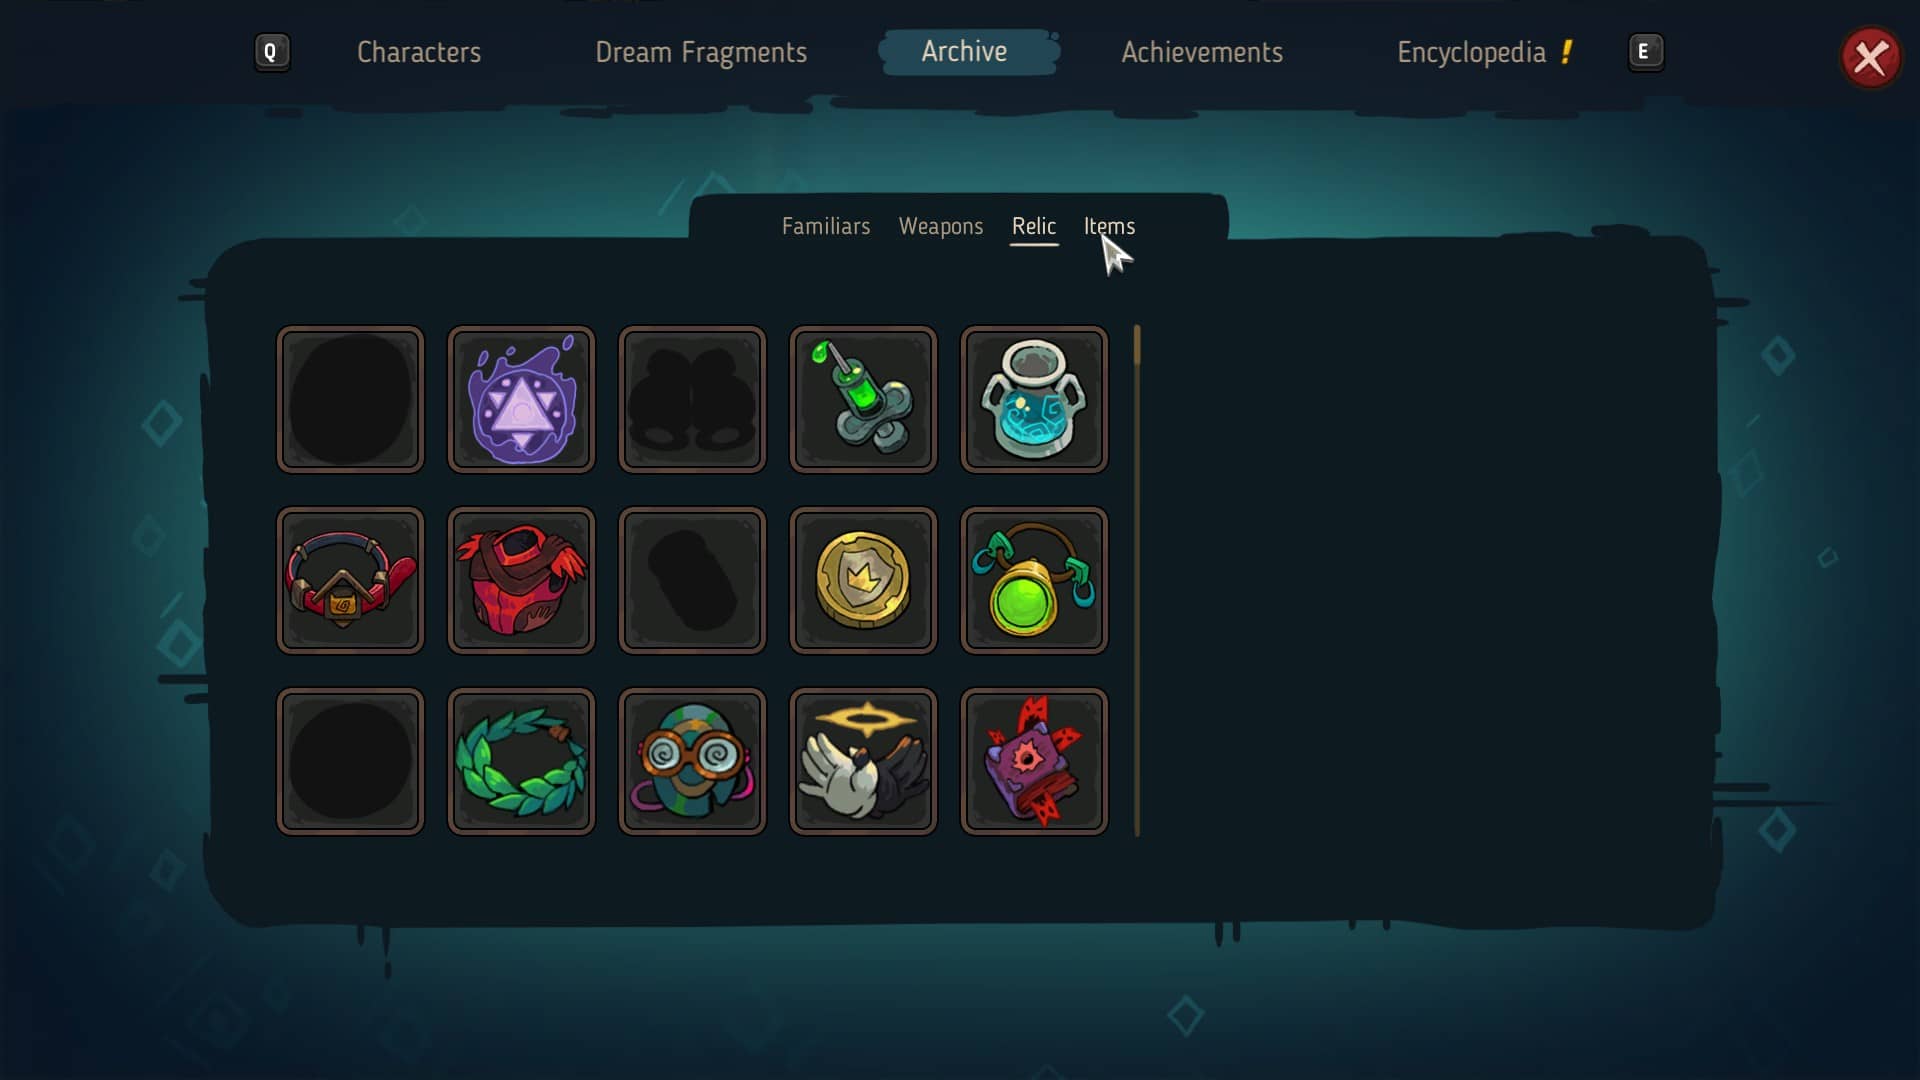
Task: Select the green syringe relic
Action: (x=863, y=399)
